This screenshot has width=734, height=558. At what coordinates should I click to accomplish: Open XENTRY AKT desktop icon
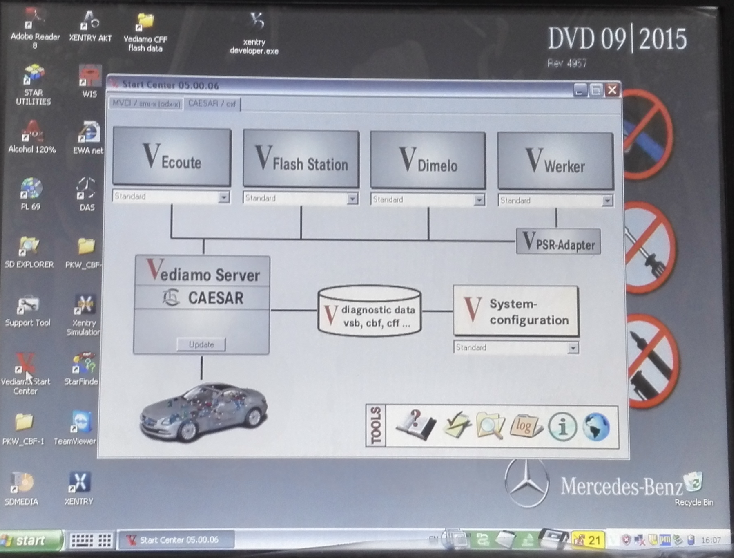[88, 24]
